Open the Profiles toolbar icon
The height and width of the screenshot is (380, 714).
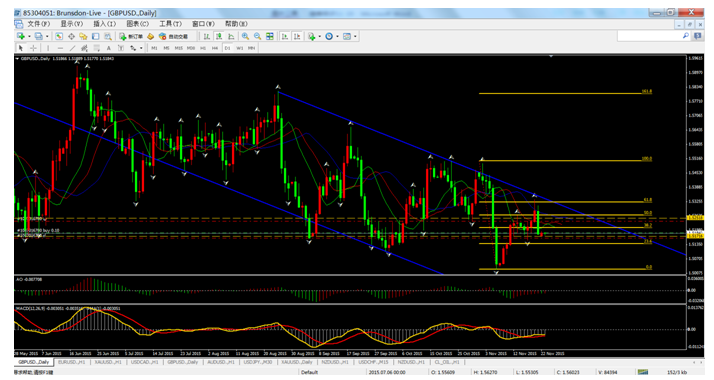[39, 36]
